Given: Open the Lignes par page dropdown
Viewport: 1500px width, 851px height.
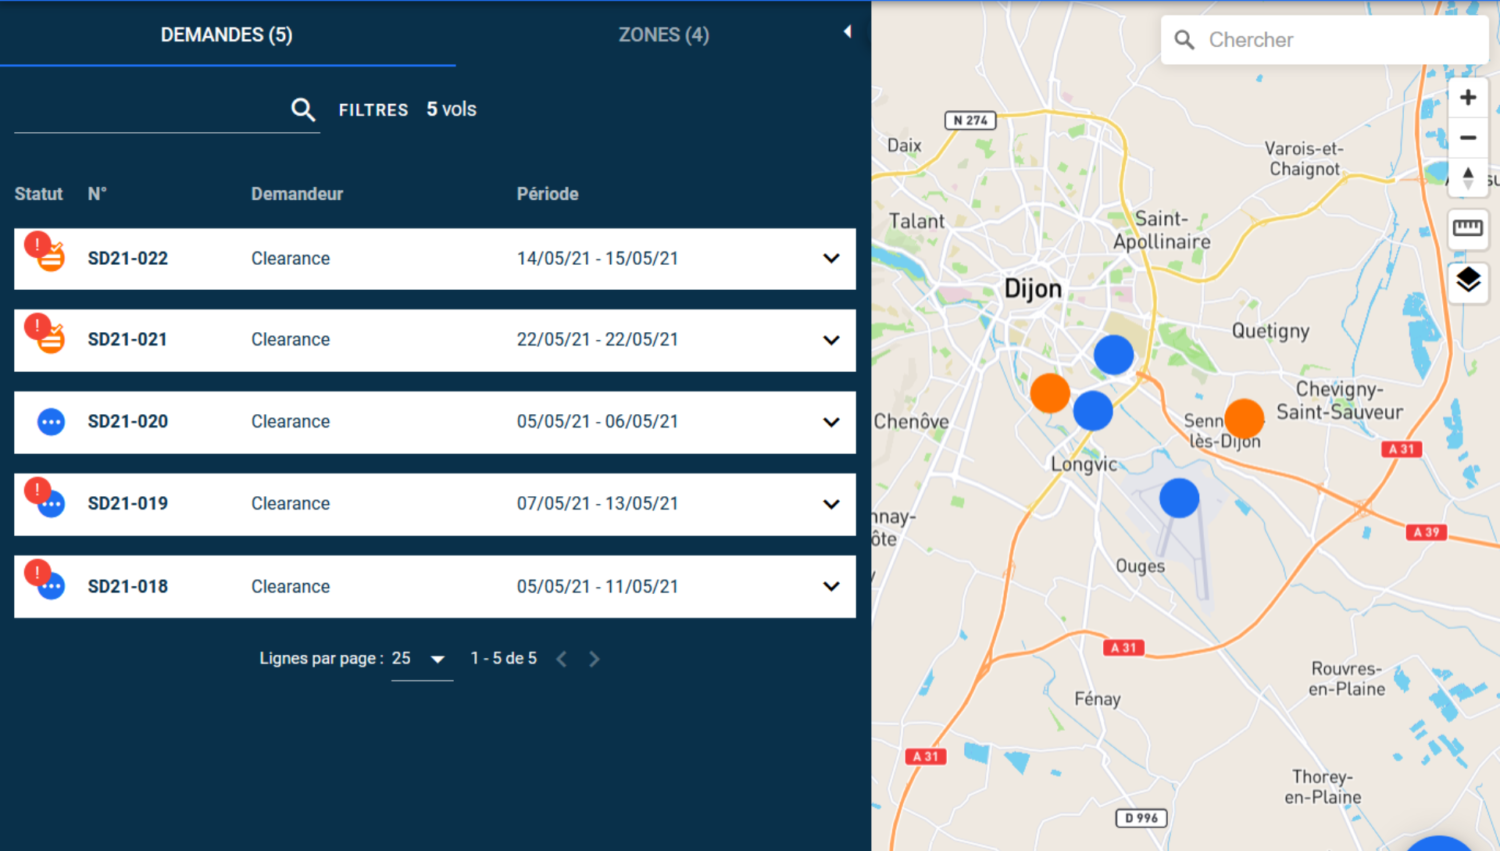Looking at the screenshot, I should [x=422, y=659].
